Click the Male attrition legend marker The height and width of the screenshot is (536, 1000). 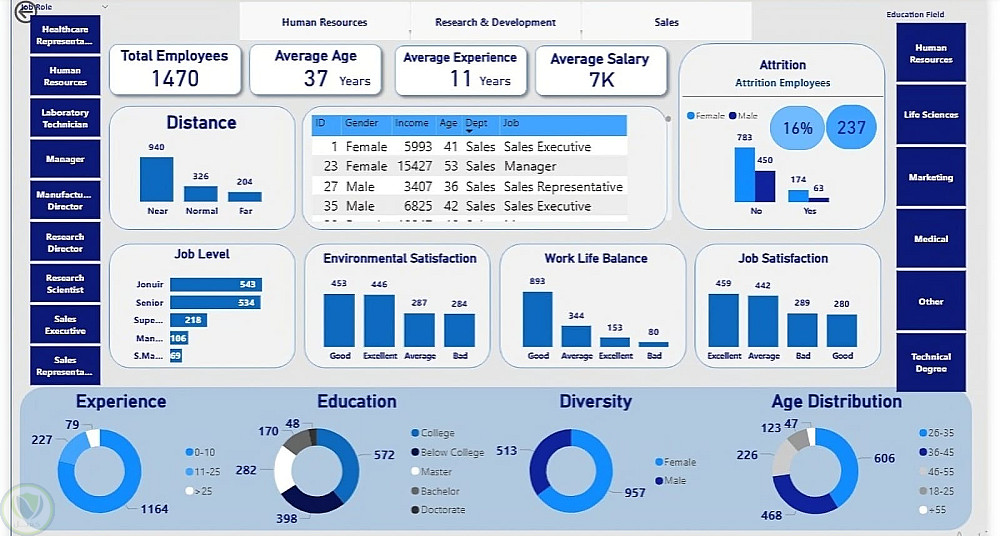(x=733, y=116)
